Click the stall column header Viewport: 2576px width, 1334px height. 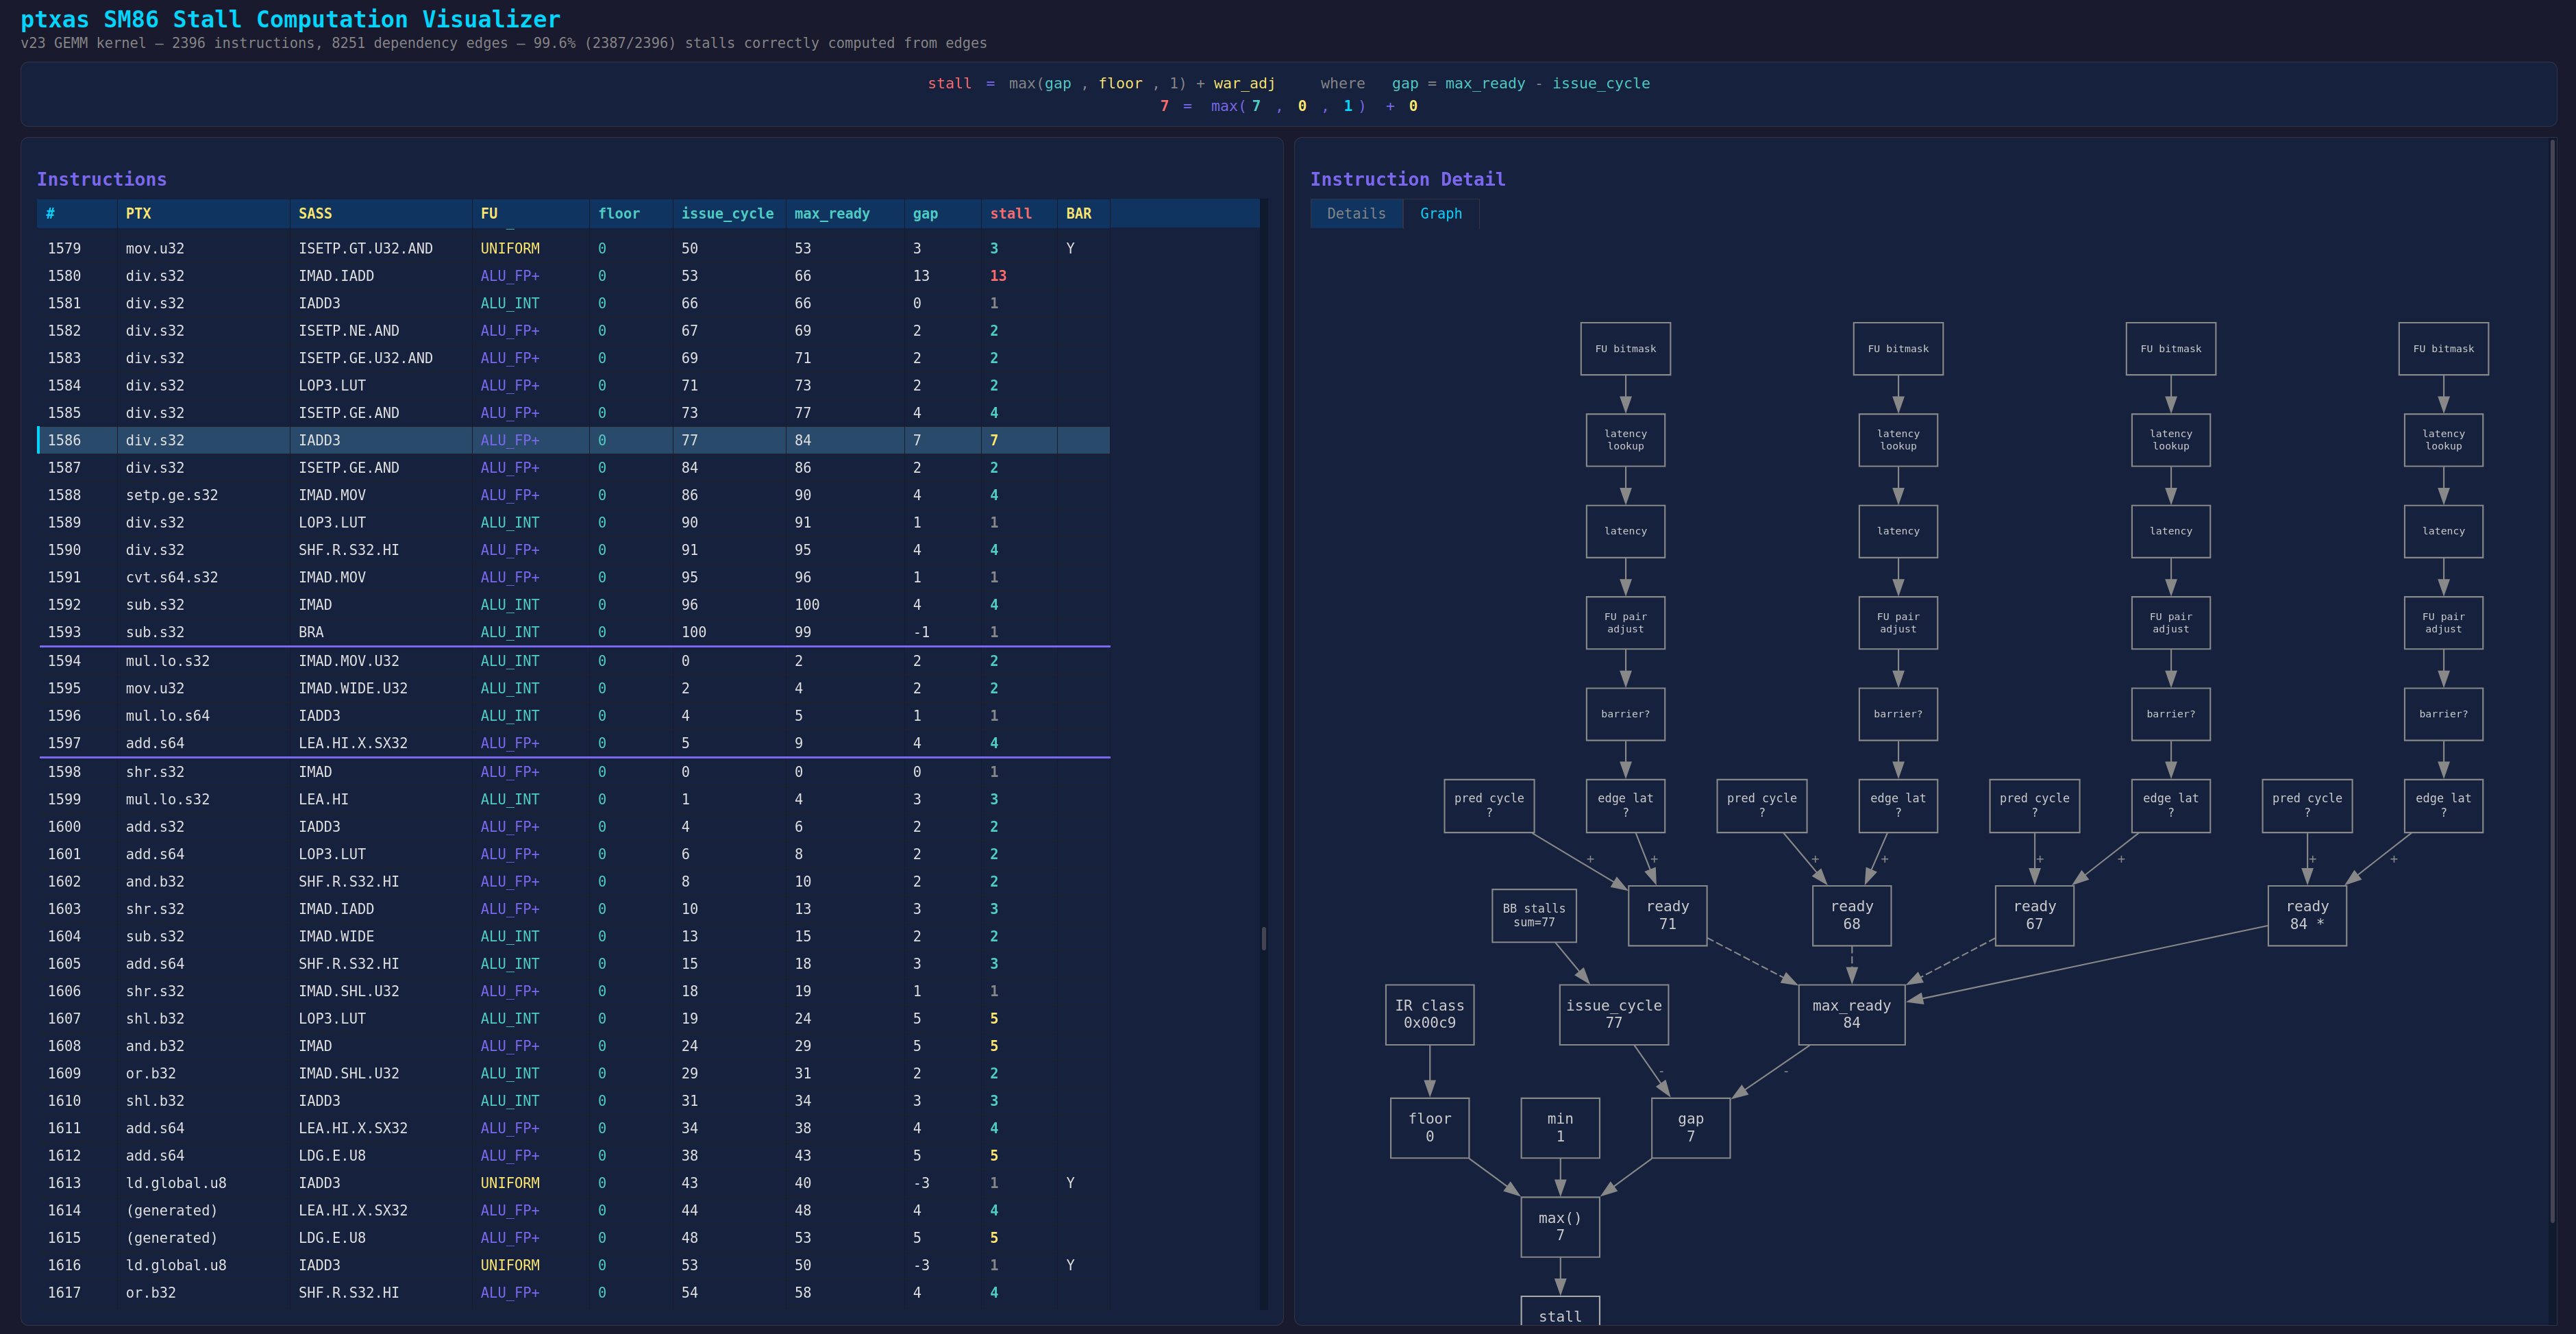1010,214
